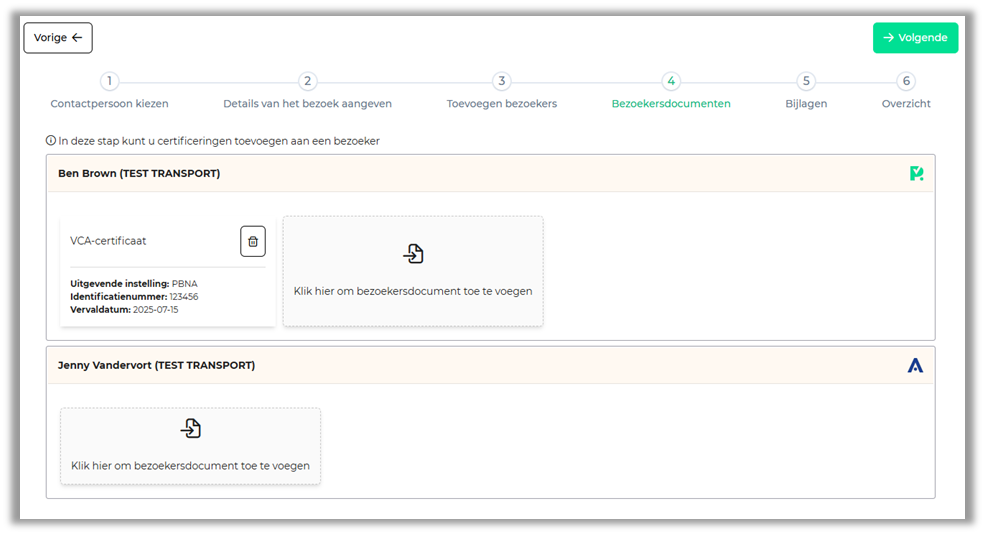Click the blue A logo in Jenny Vandervort's header
The height and width of the screenshot is (535, 985).
click(x=915, y=366)
